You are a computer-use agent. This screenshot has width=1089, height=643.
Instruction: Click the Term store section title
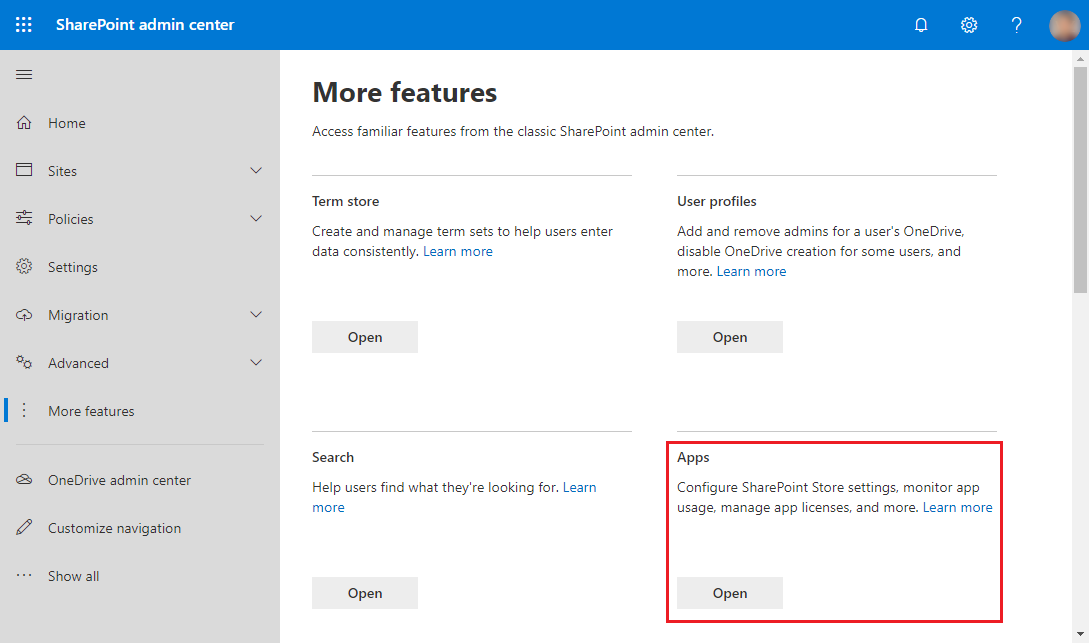[346, 201]
